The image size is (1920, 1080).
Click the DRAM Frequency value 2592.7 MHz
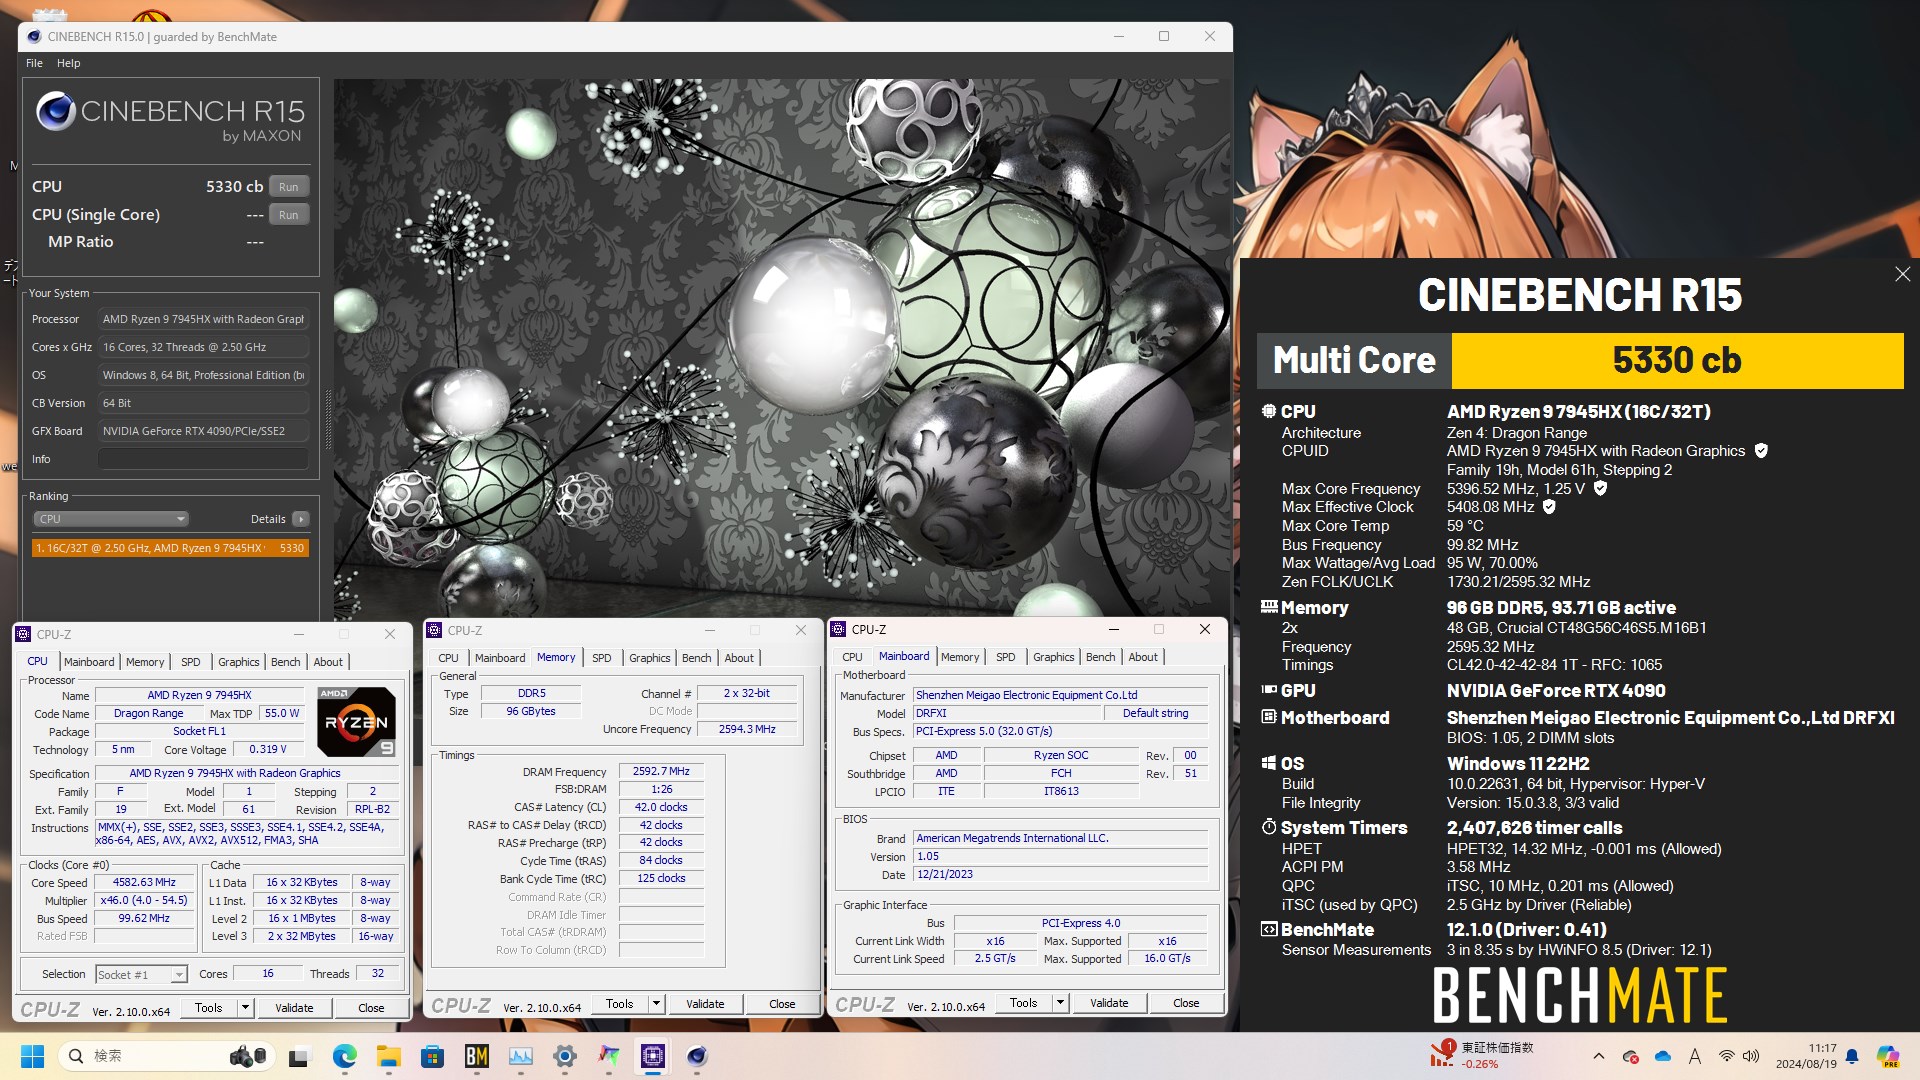(x=661, y=771)
